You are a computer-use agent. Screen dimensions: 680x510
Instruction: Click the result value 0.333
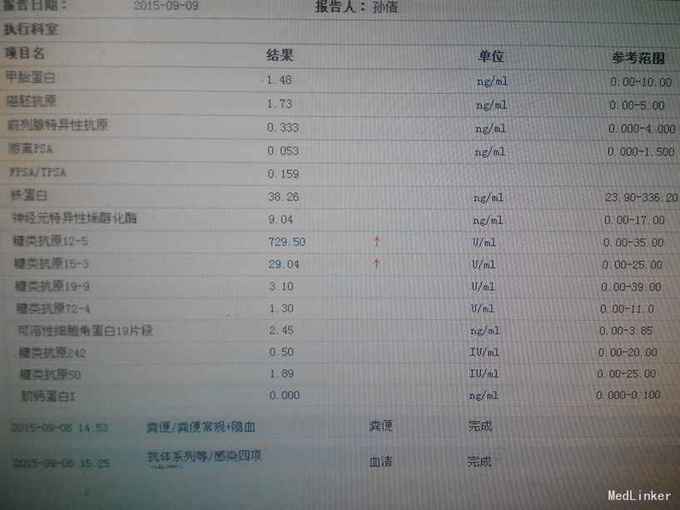tap(283, 127)
